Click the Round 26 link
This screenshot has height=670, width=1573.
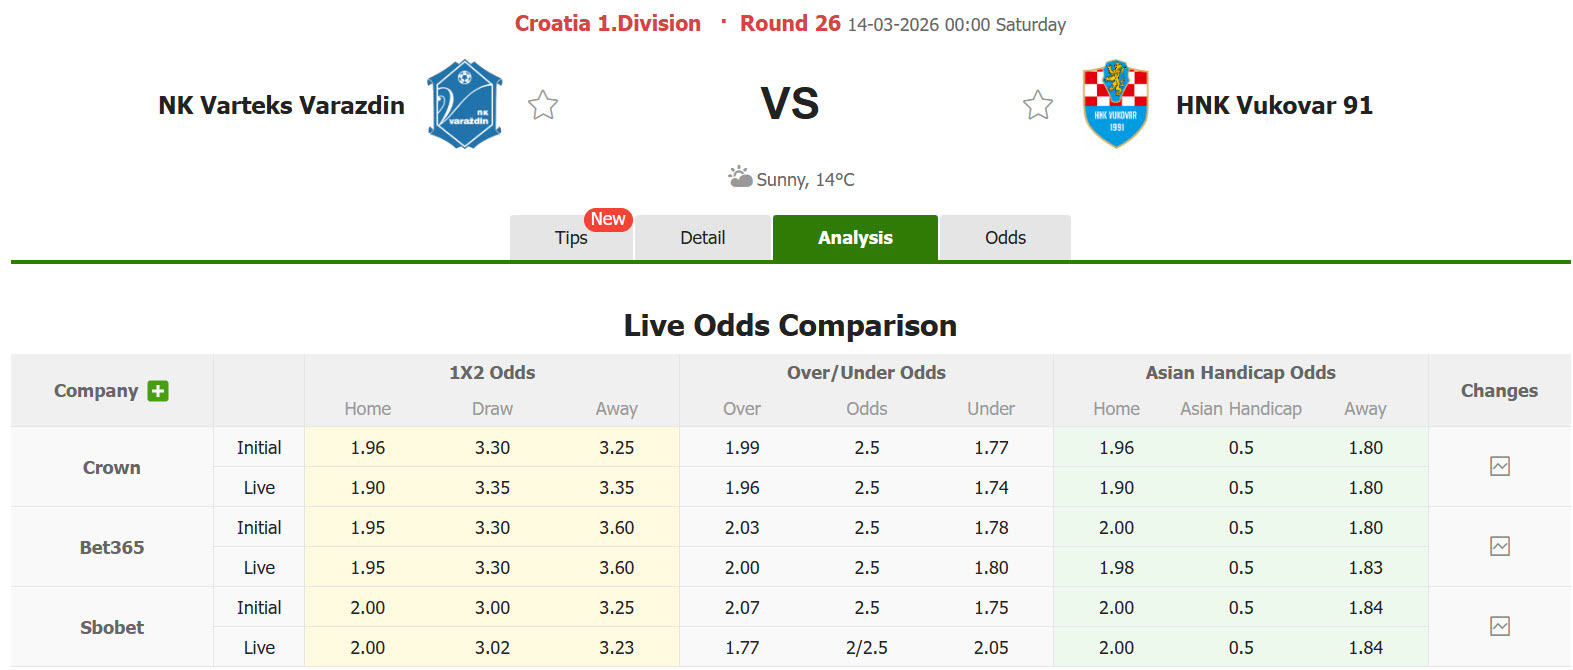point(789,22)
